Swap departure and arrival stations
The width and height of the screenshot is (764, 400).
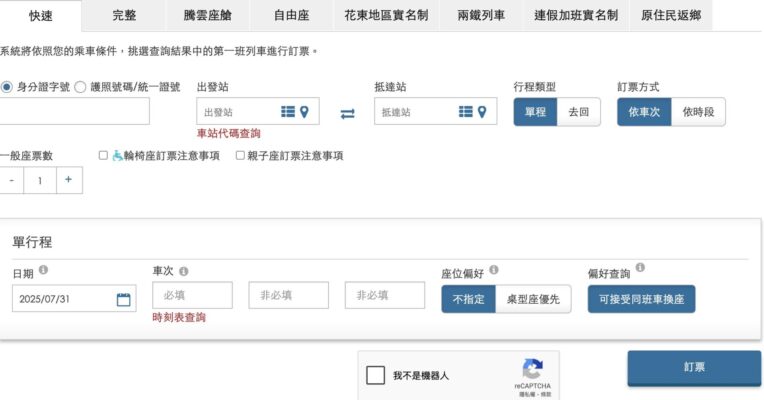tap(347, 114)
